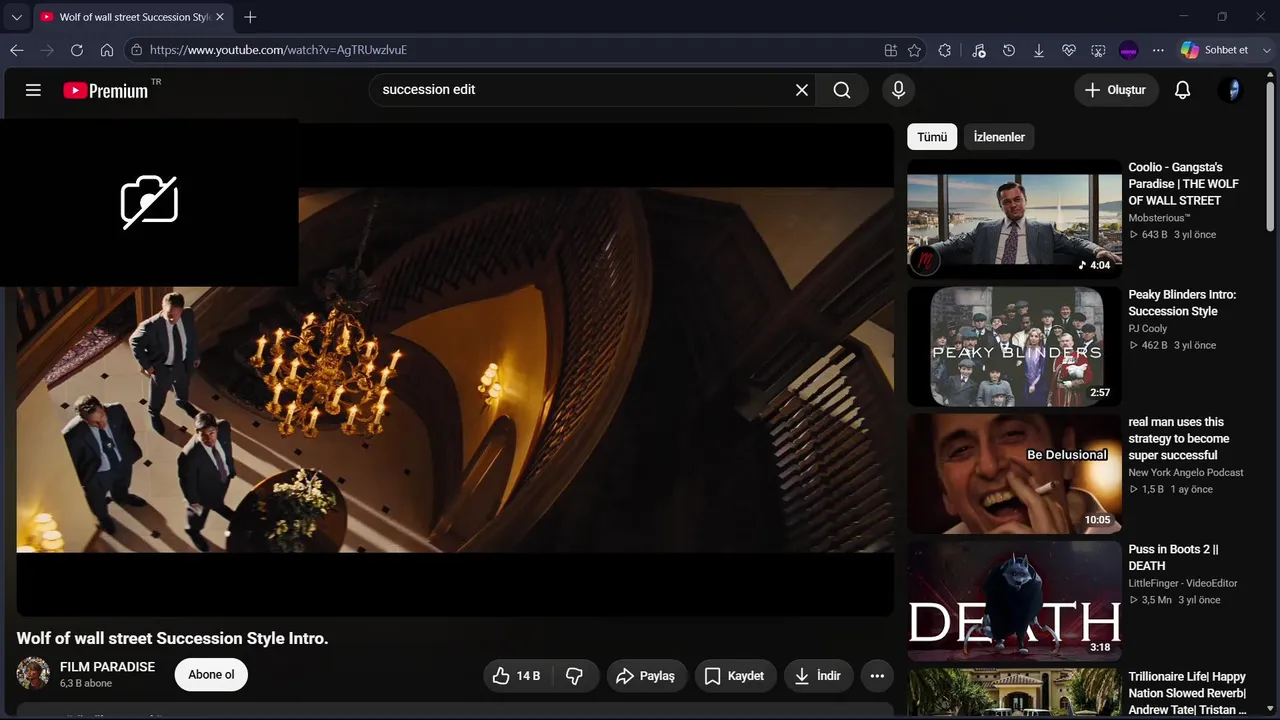Image resolution: width=1280 pixels, height=720 pixels.
Task: Open browser settings and more menu
Action: coord(1158,50)
